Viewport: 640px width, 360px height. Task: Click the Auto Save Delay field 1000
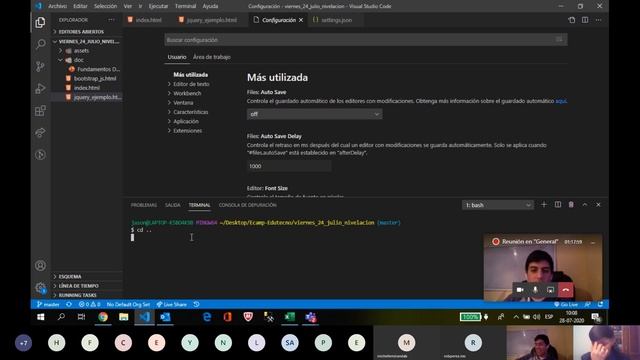click(x=289, y=166)
